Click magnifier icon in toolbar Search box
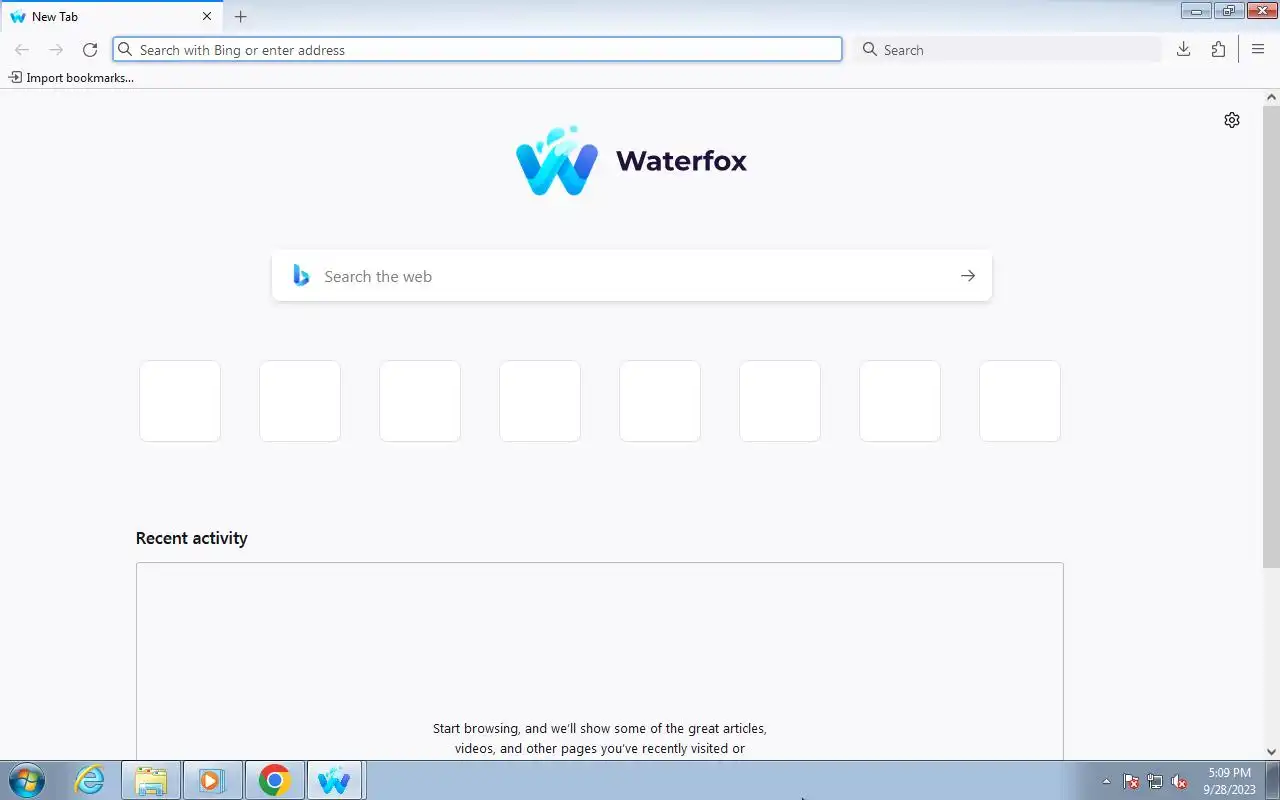1280x800 pixels. coord(870,50)
